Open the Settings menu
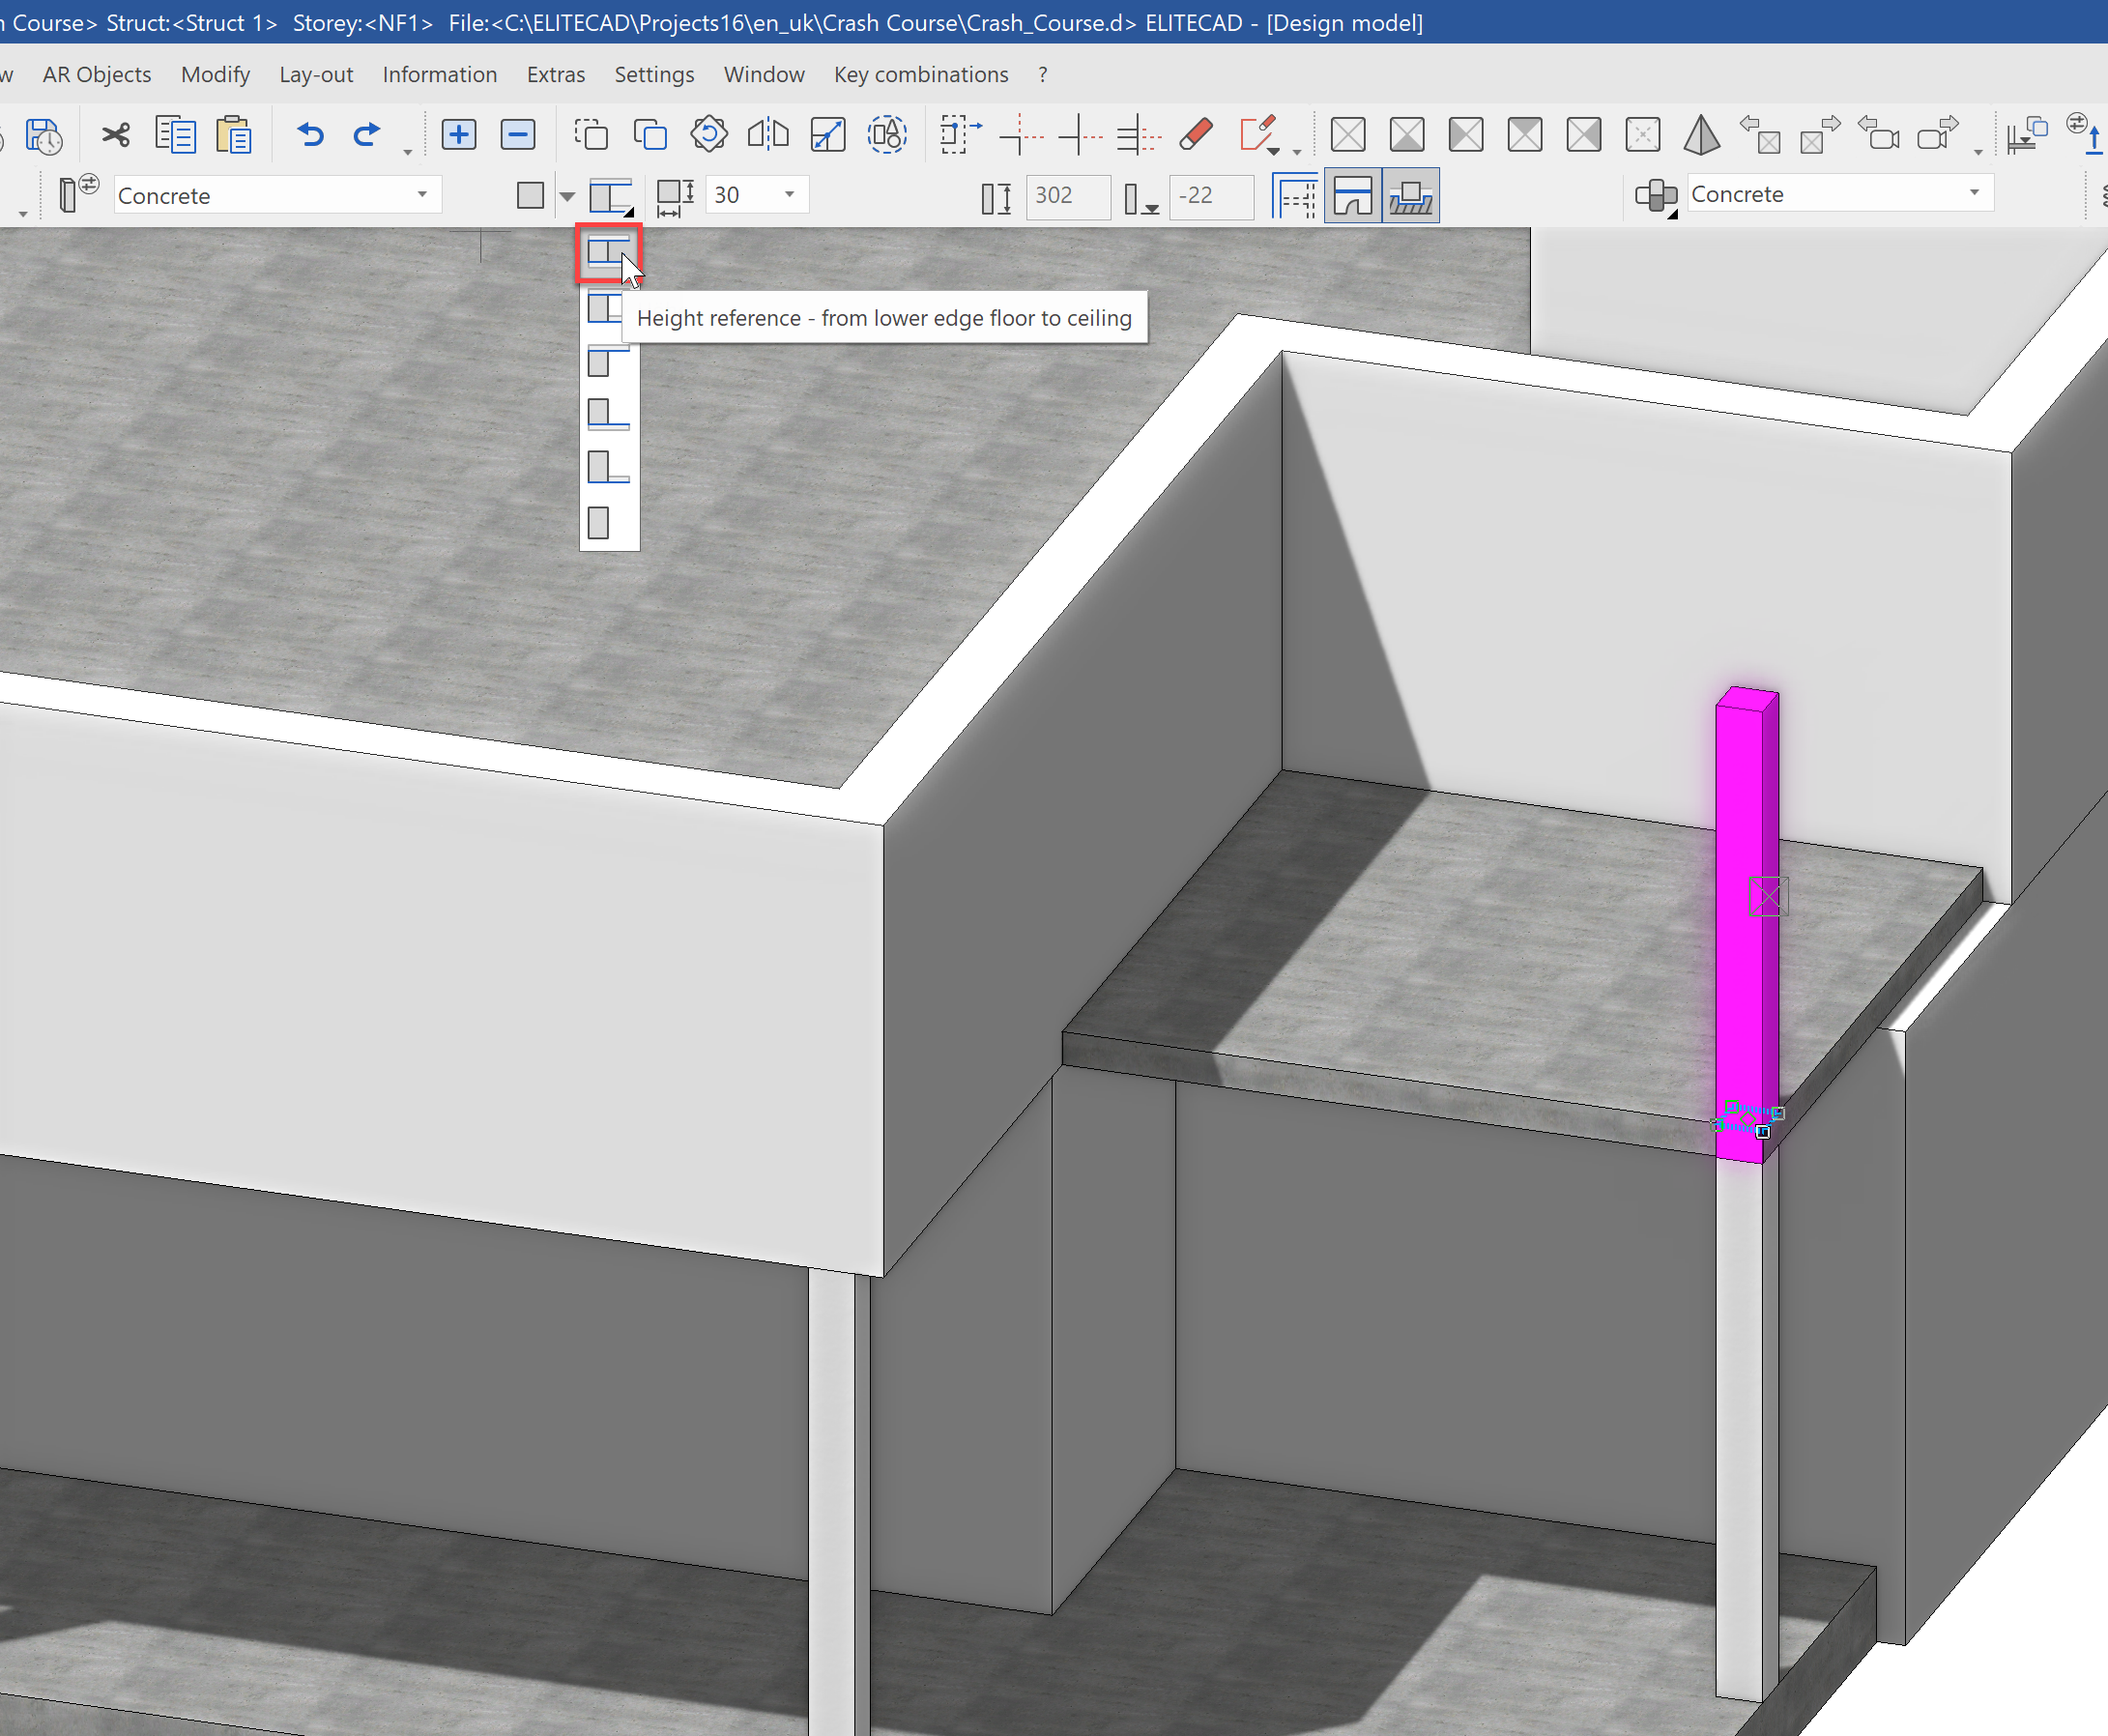The width and height of the screenshot is (2108, 1736). point(654,75)
